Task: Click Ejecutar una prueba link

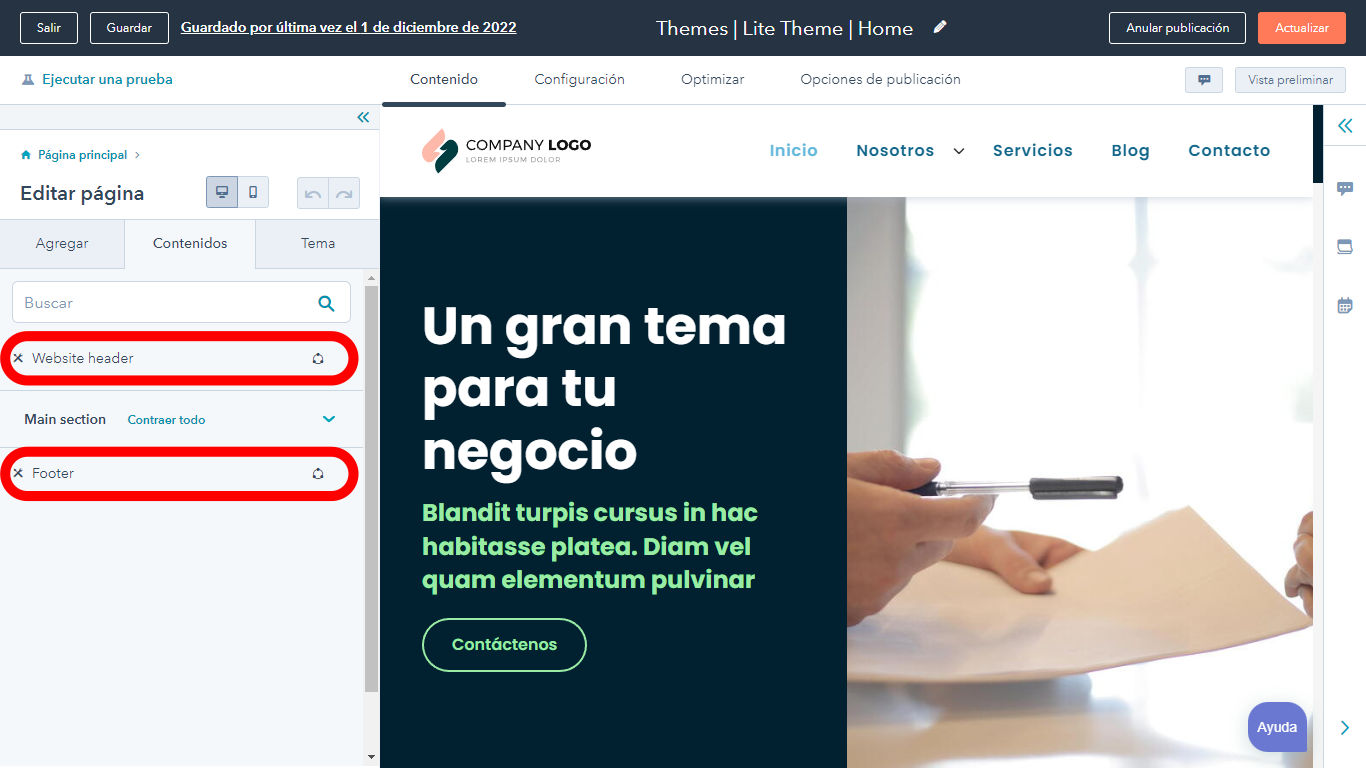Action: pos(107,80)
